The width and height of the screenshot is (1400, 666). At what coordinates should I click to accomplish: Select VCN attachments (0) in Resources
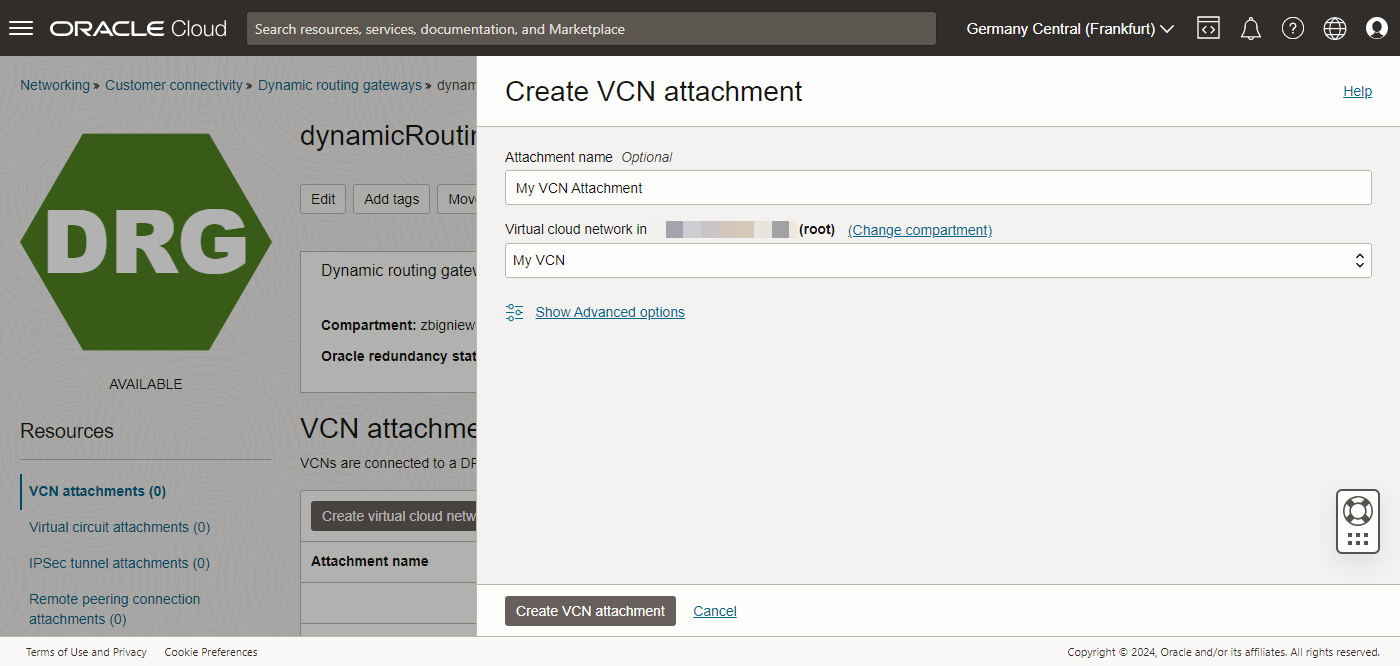[98, 491]
